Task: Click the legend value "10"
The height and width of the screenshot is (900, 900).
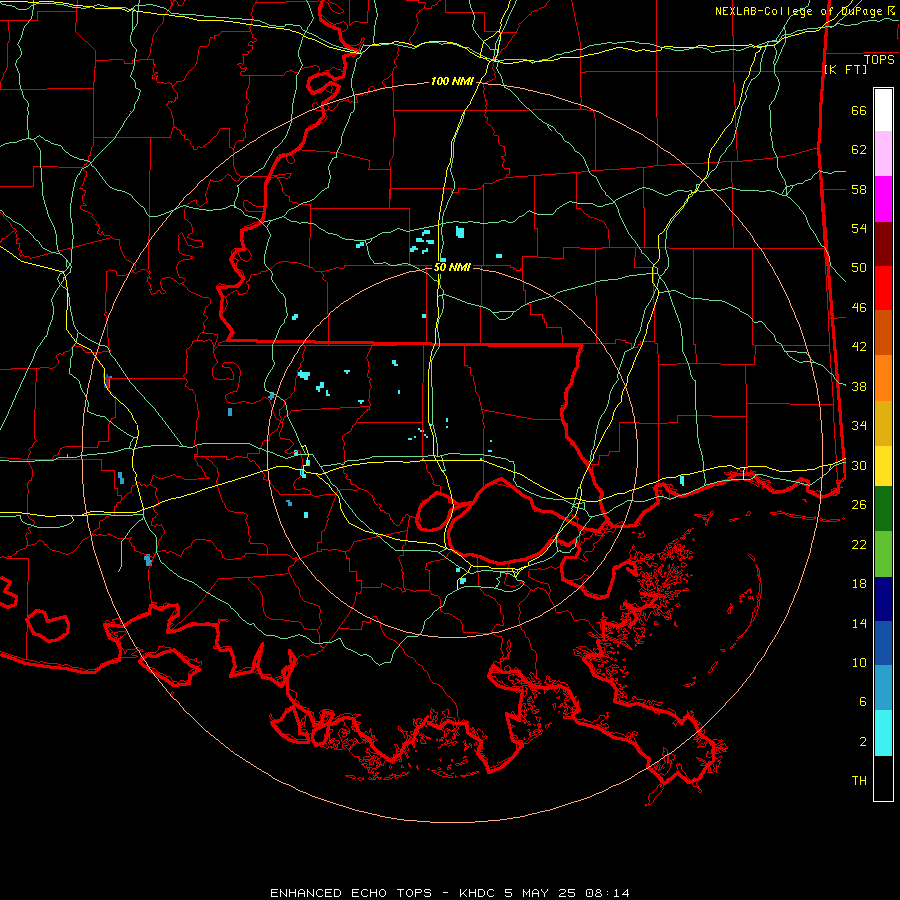Action: pyautogui.click(x=859, y=663)
